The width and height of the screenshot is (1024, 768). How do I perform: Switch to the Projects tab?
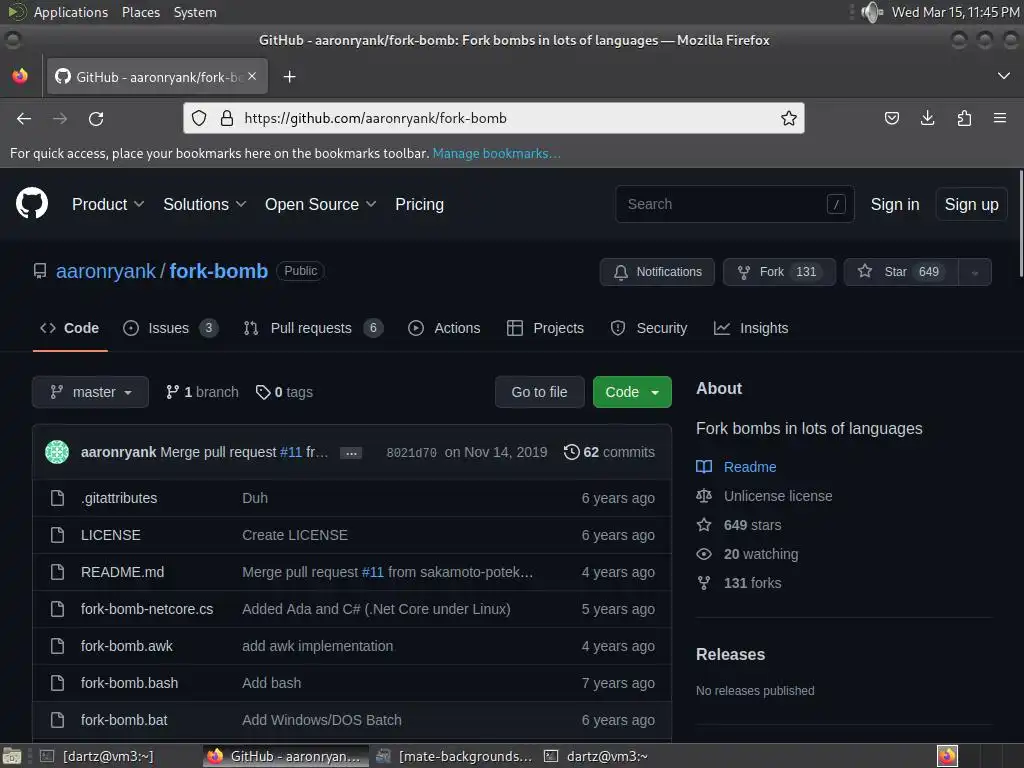click(x=545, y=328)
